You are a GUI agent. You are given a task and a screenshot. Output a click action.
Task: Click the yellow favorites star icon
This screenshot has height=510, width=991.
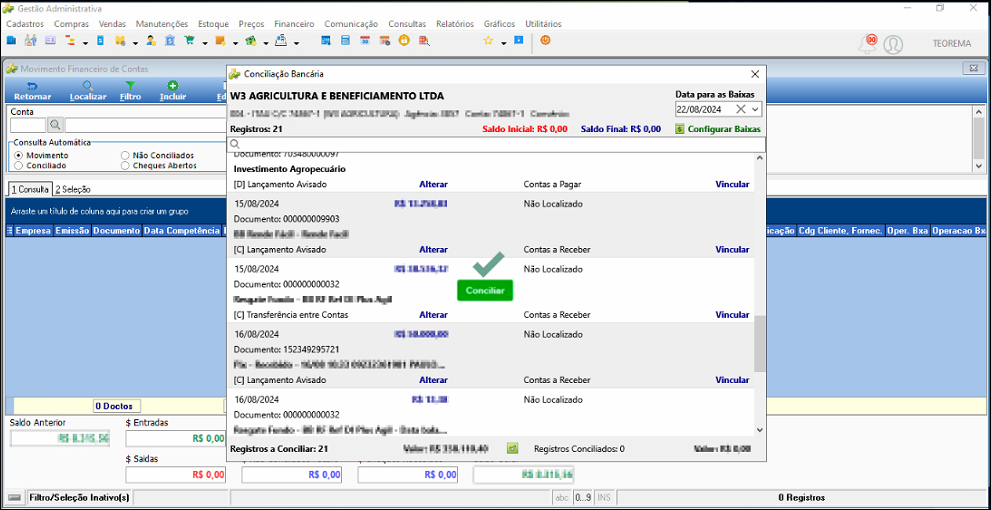click(x=488, y=40)
